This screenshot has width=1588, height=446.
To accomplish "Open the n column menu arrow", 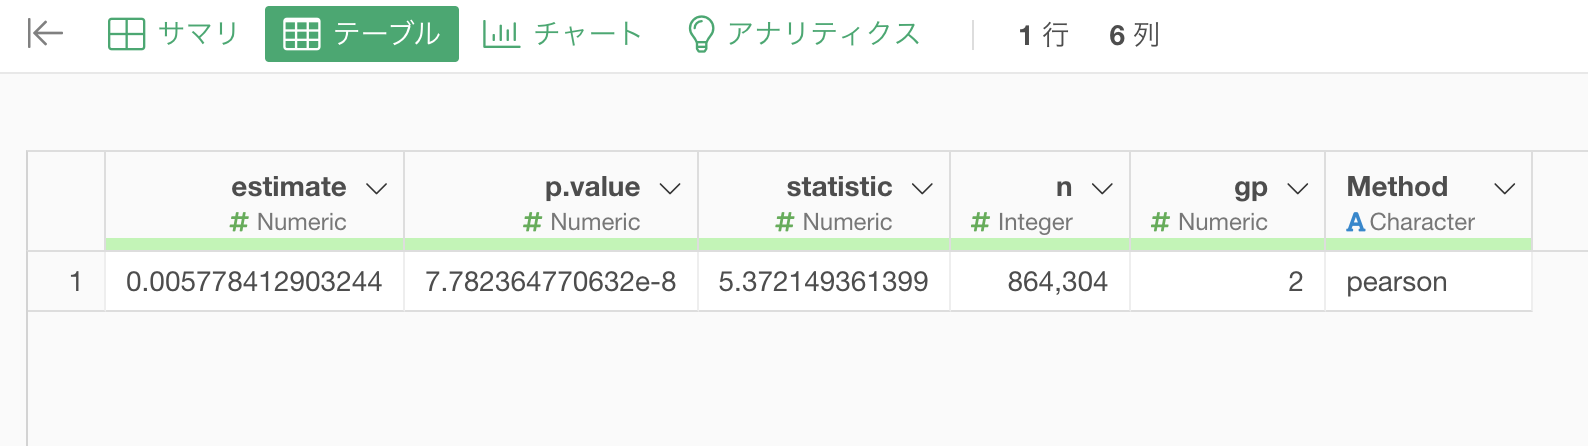I will coord(1102,188).
